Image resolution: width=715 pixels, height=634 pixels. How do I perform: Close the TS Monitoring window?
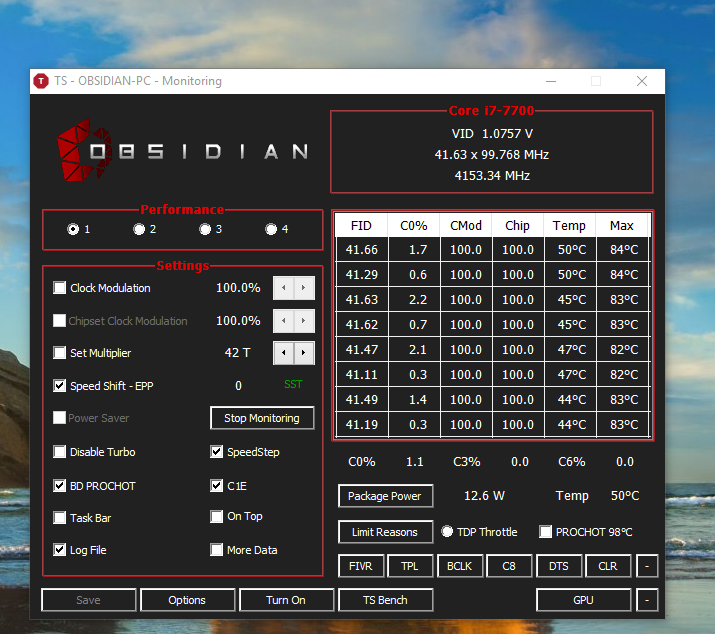pos(642,81)
